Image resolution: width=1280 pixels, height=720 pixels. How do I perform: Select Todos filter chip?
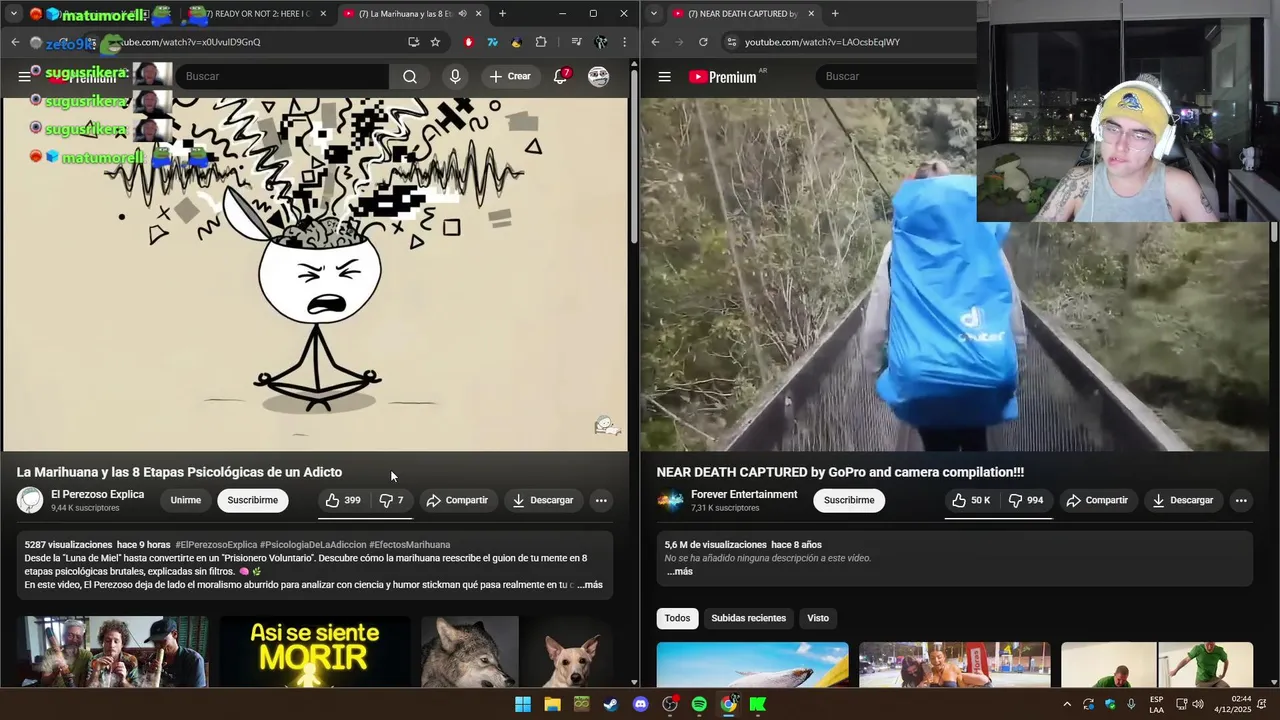pos(678,618)
